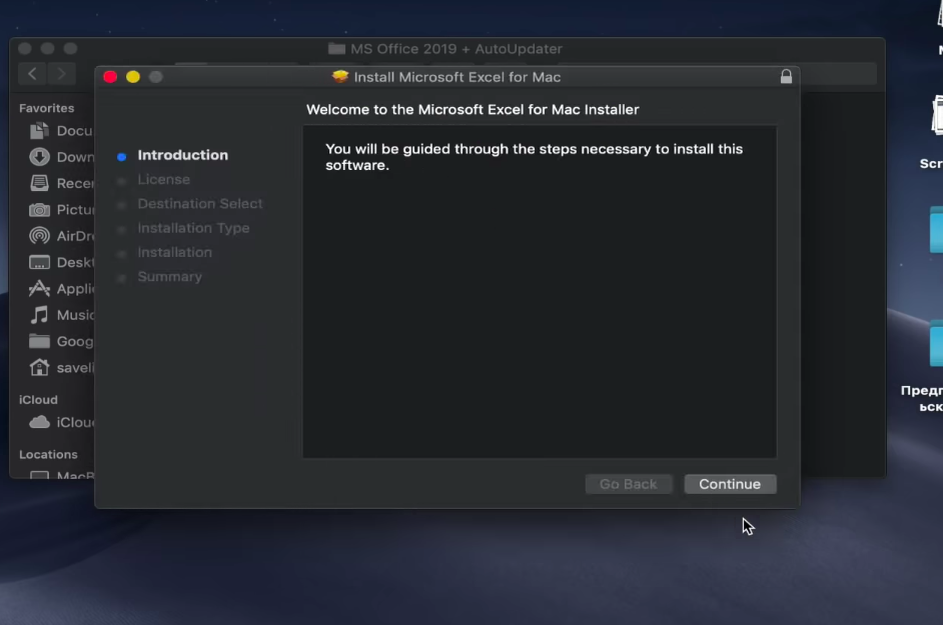943x625 pixels.
Task: Click the MS Office 2019 + AutoUpdater folder icon
Action: coord(337,49)
